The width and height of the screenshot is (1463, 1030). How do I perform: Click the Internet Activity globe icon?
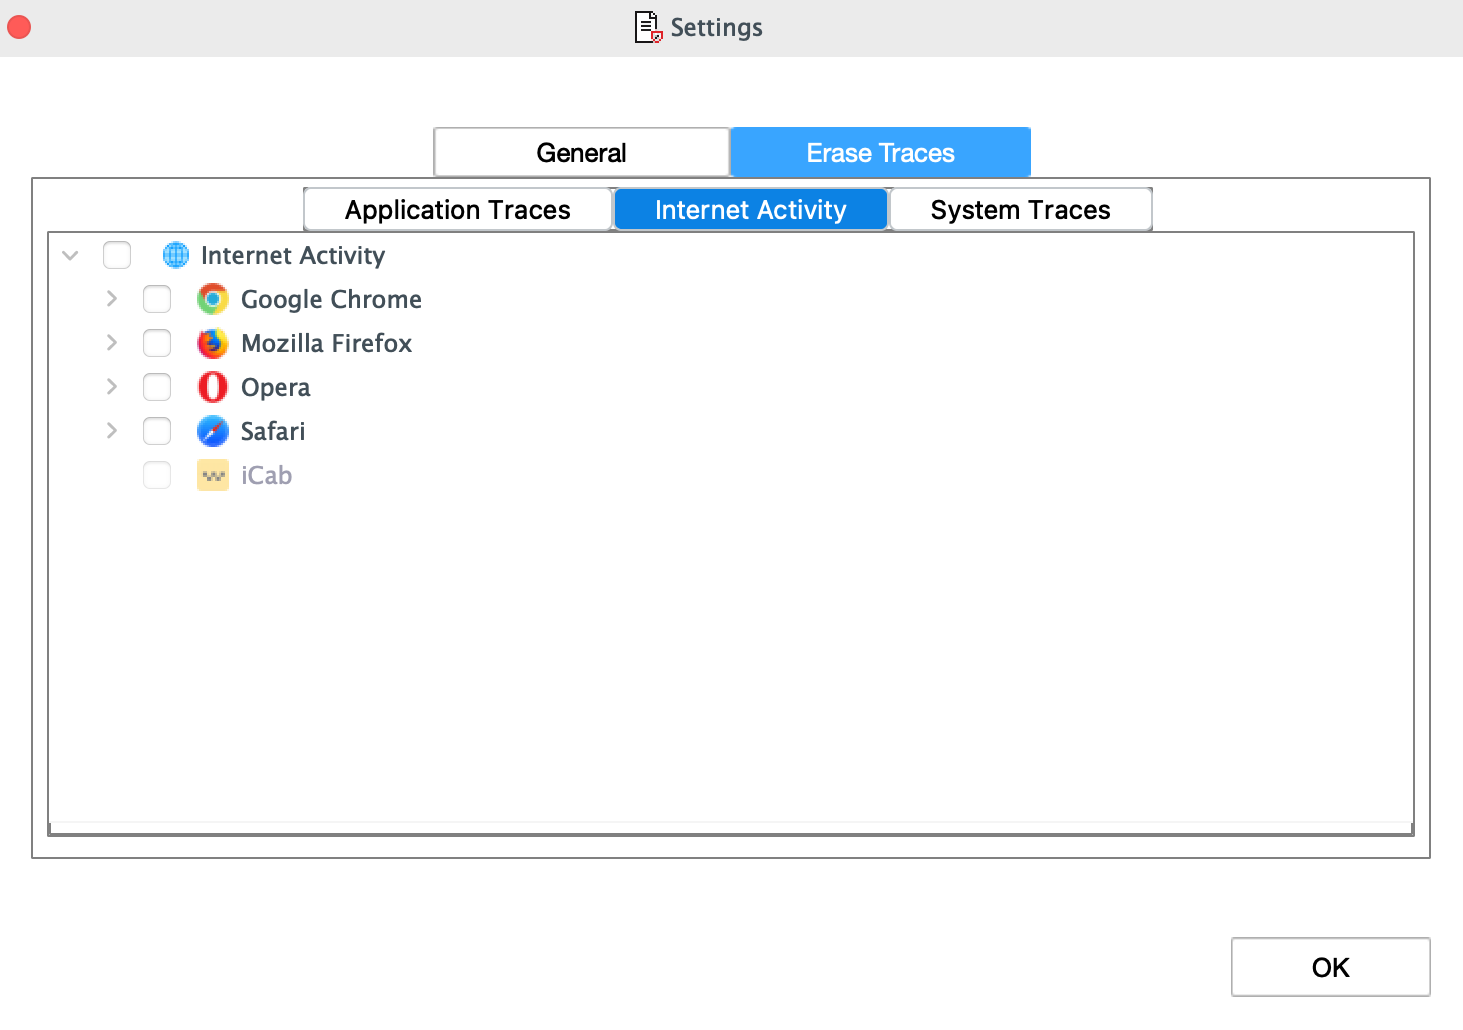pyautogui.click(x=176, y=255)
